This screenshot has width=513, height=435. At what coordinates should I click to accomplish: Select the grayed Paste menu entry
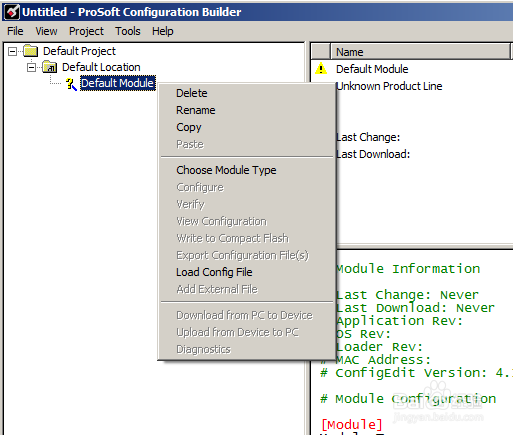tap(190, 144)
